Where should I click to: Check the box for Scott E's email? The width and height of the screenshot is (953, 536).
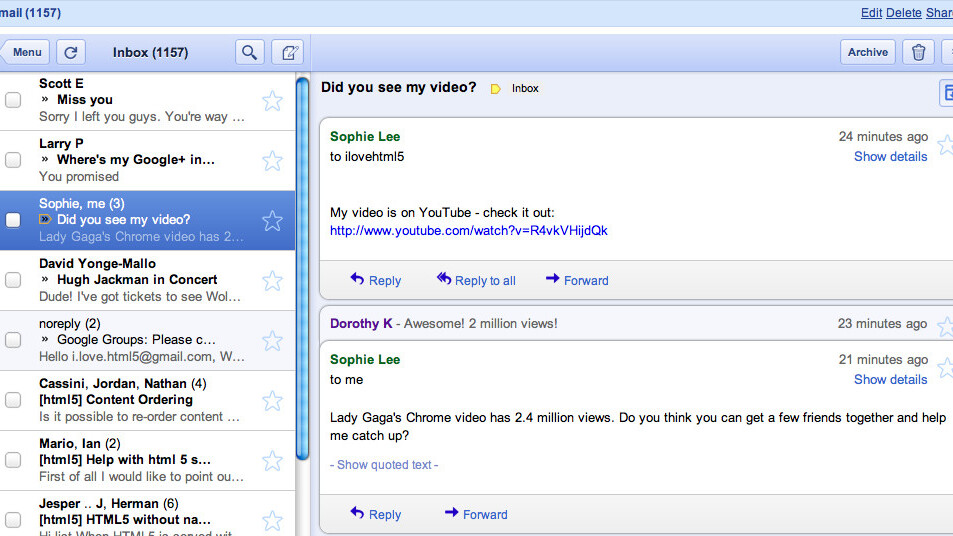(13, 100)
